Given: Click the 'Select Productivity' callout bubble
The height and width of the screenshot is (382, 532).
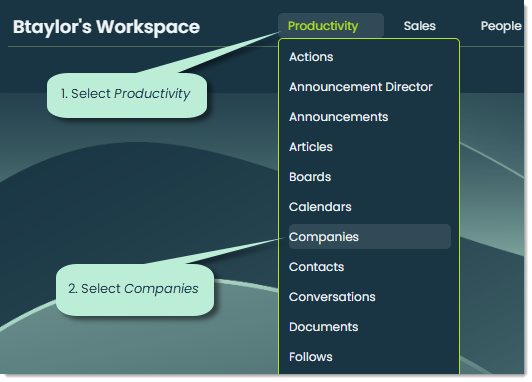Looking at the screenshot, I should (x=127, y=95).
